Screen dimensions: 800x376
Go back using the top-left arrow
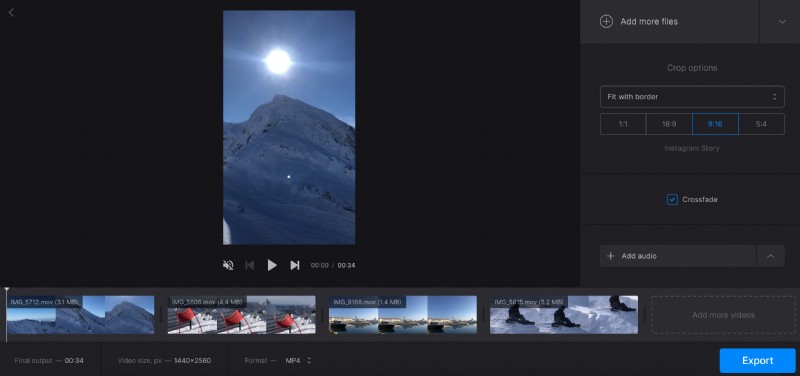point(11,12)
